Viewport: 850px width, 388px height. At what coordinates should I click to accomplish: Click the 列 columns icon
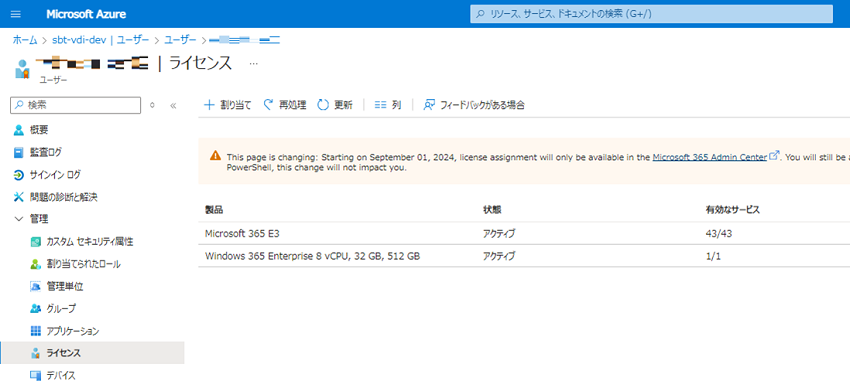380,105
